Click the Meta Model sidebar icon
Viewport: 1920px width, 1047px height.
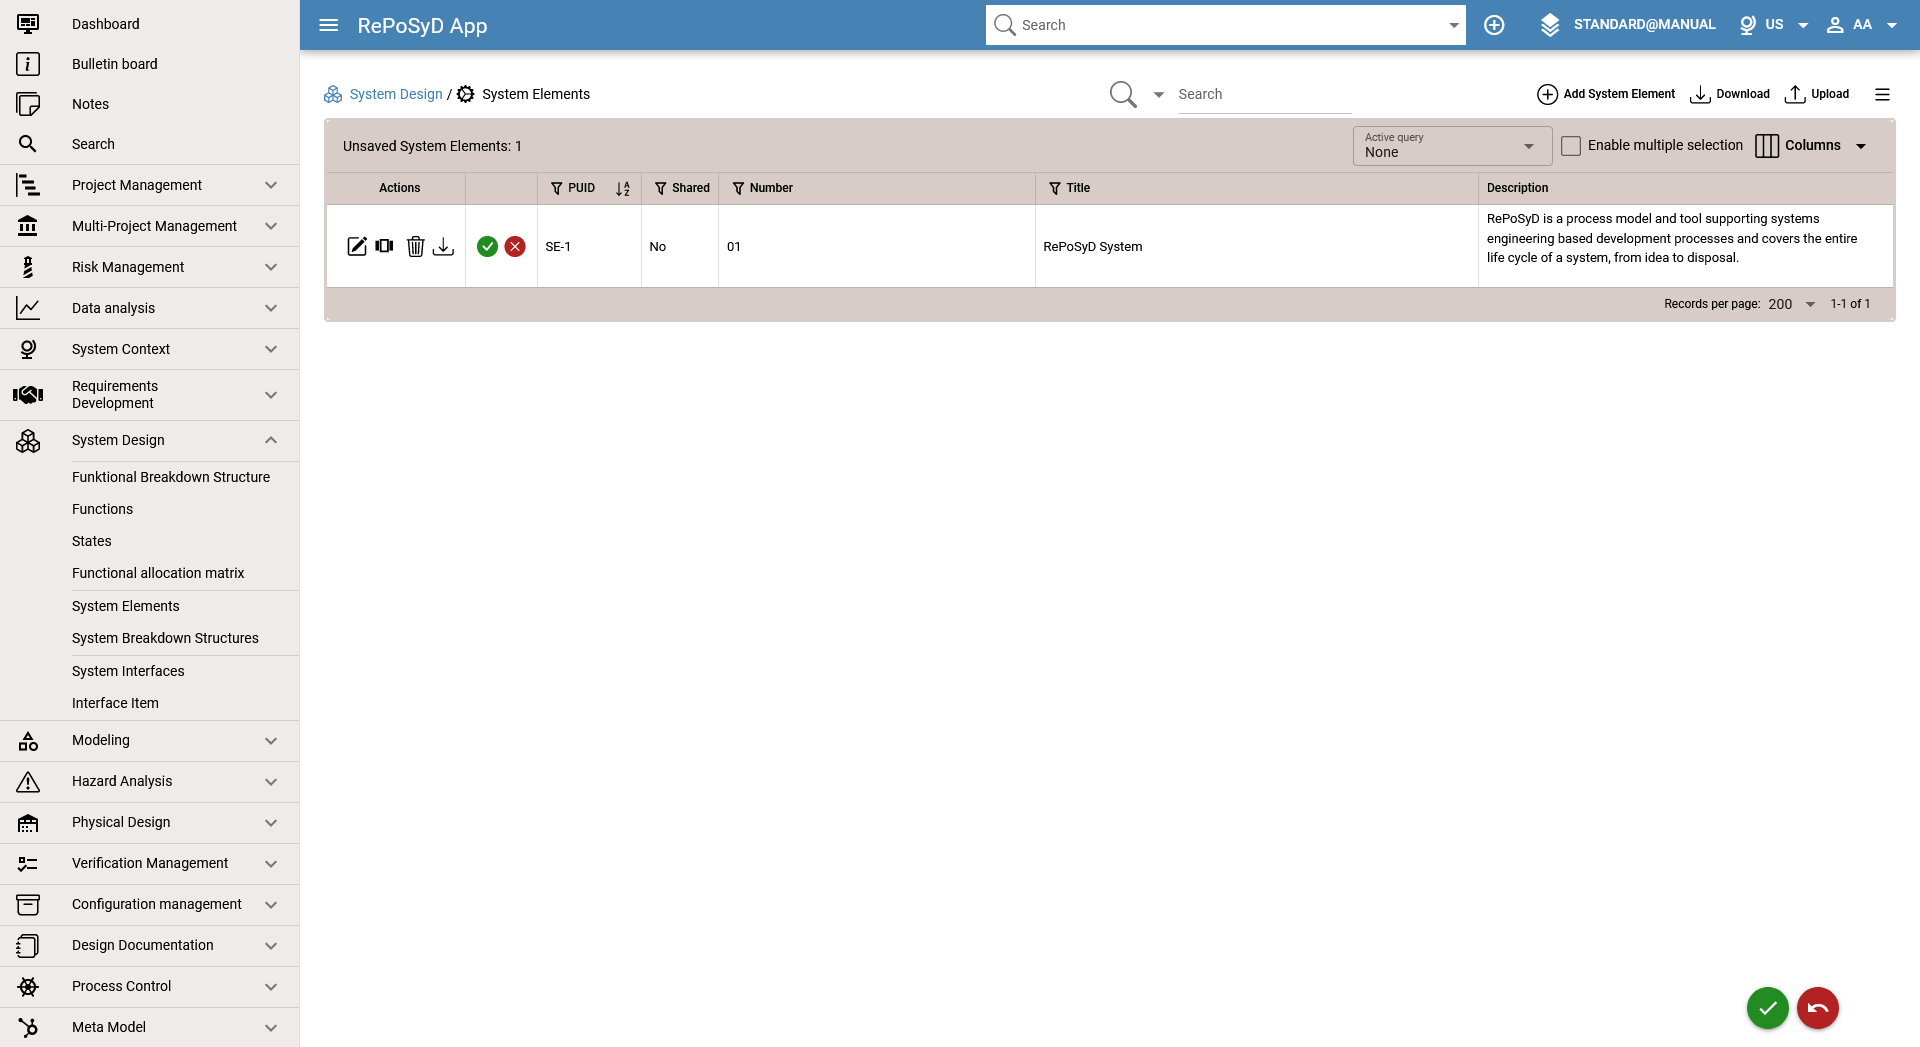28,1027
